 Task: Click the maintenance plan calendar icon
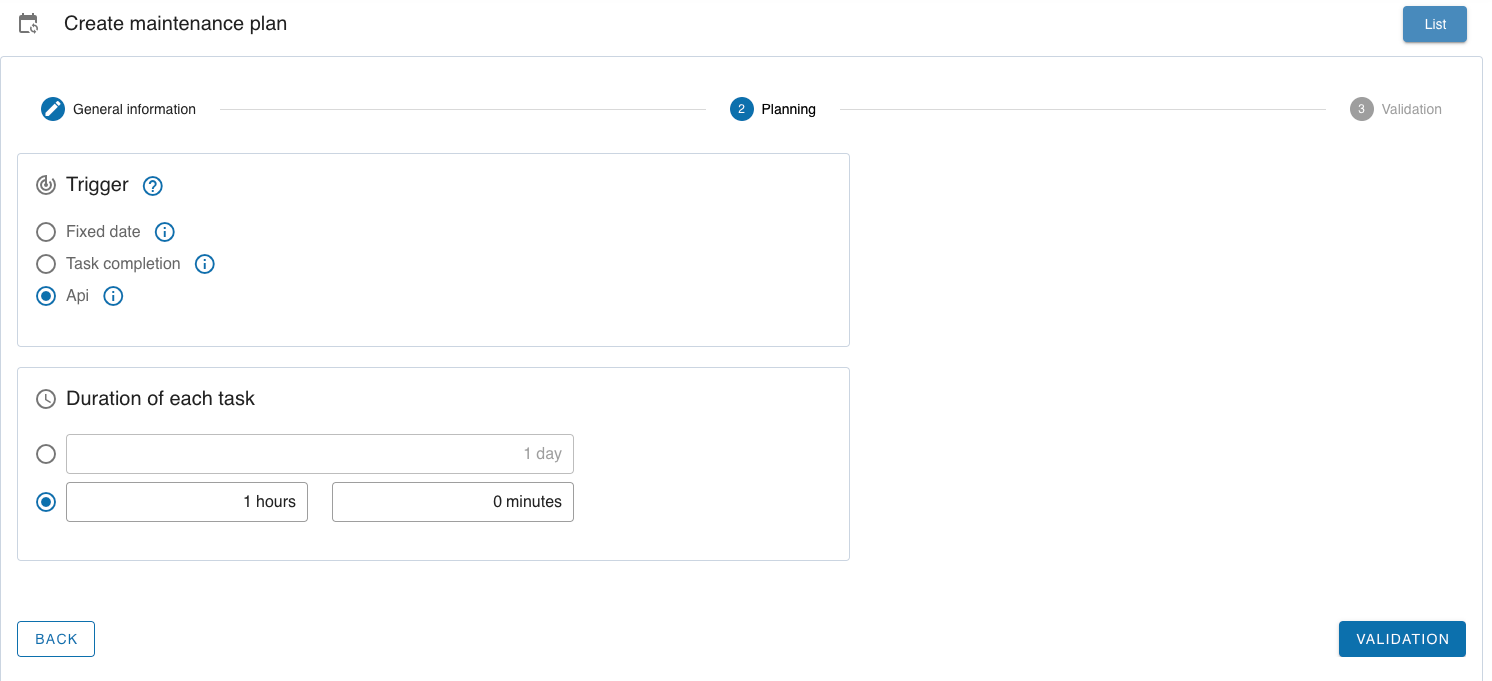click(29, 24)
